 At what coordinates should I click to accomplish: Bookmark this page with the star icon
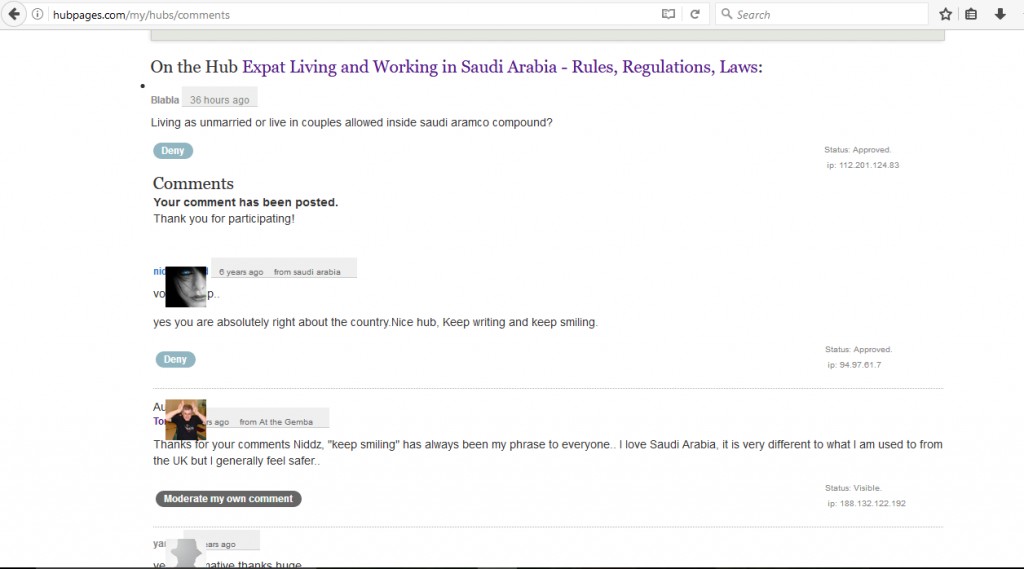(945, 14)
